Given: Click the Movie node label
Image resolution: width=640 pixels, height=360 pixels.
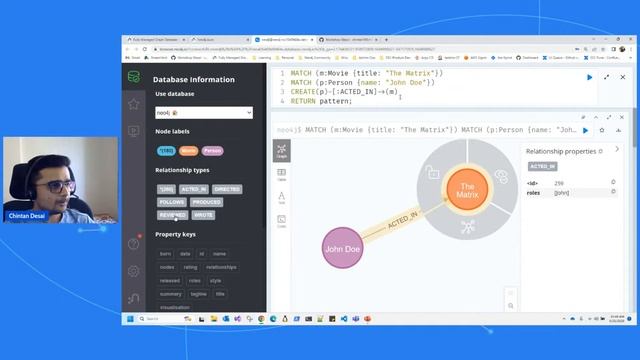Looking at the screenshot, I should point(189,151).
